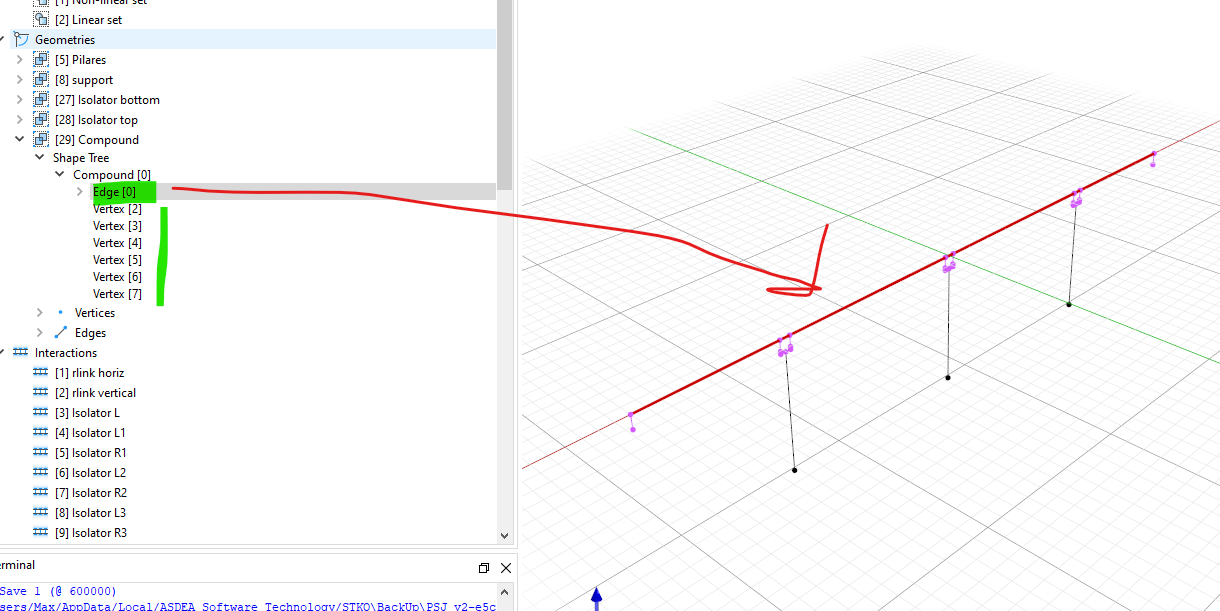The image size is (1220, 611).
Task: Click the line icon beside Edges
Action: [x=60, y=333]
